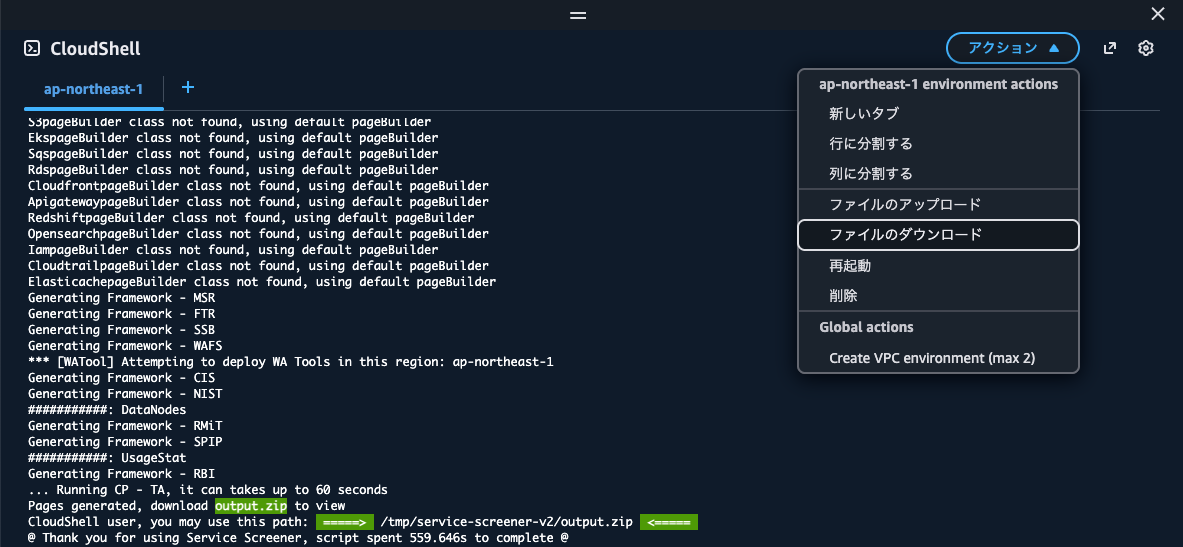The image size is (1183, 547).
Task: Click 削除 in the actions menu
Action: point(843,297)
